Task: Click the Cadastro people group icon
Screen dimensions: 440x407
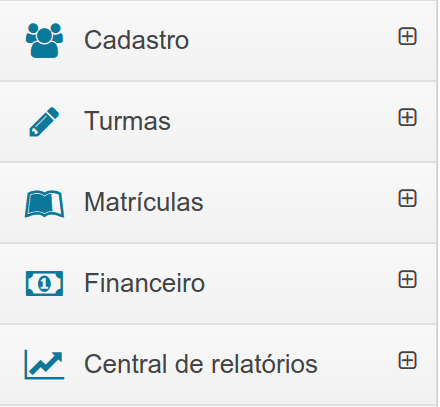Action: tap(44, 40)
